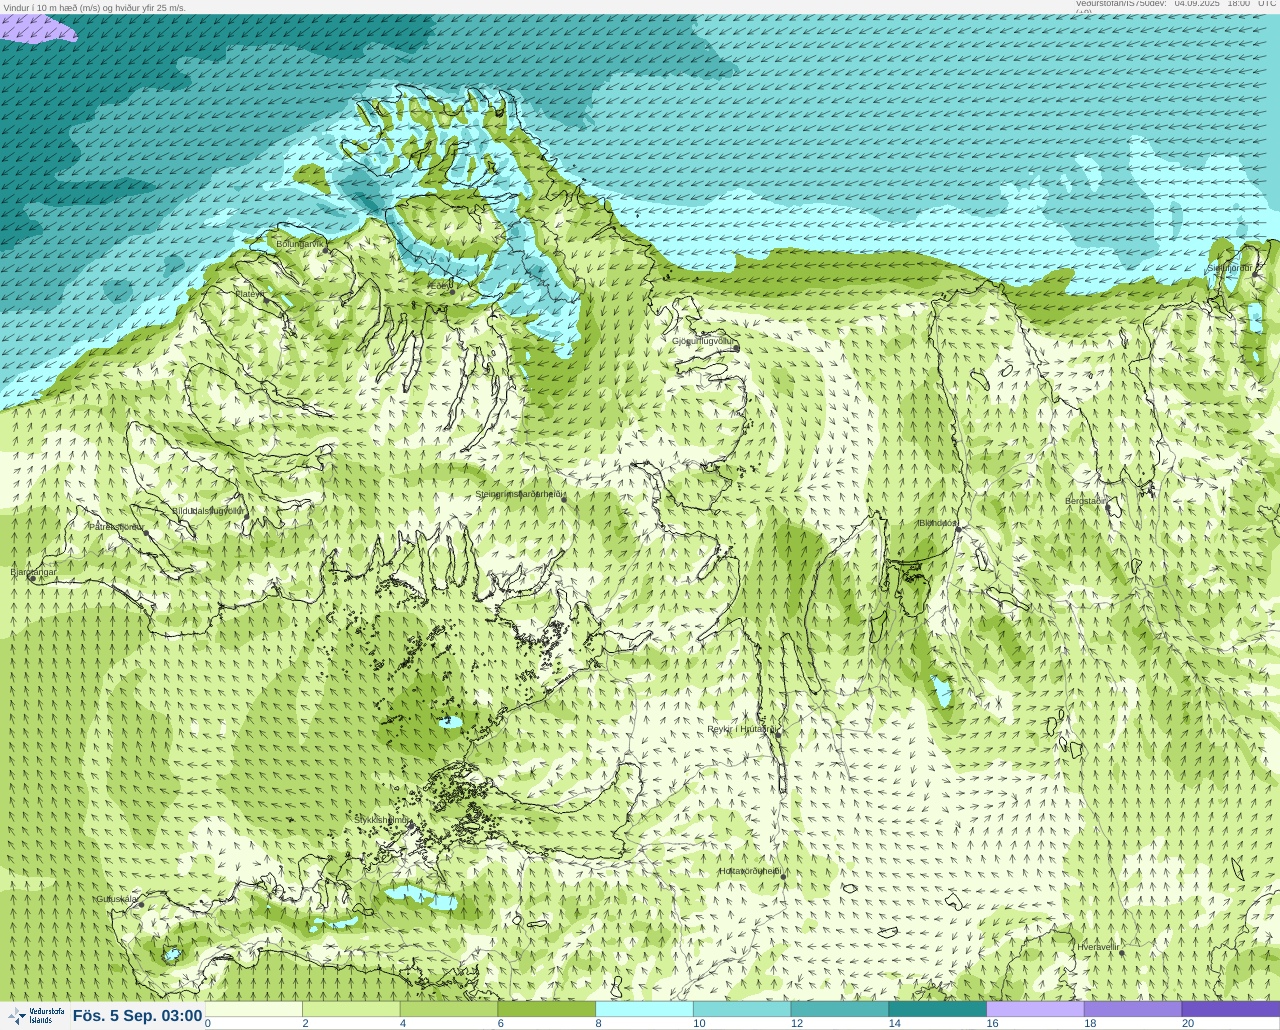
Task: Click the Veðurstofa Íslands logo
Action: click(x=35, y=1016)
